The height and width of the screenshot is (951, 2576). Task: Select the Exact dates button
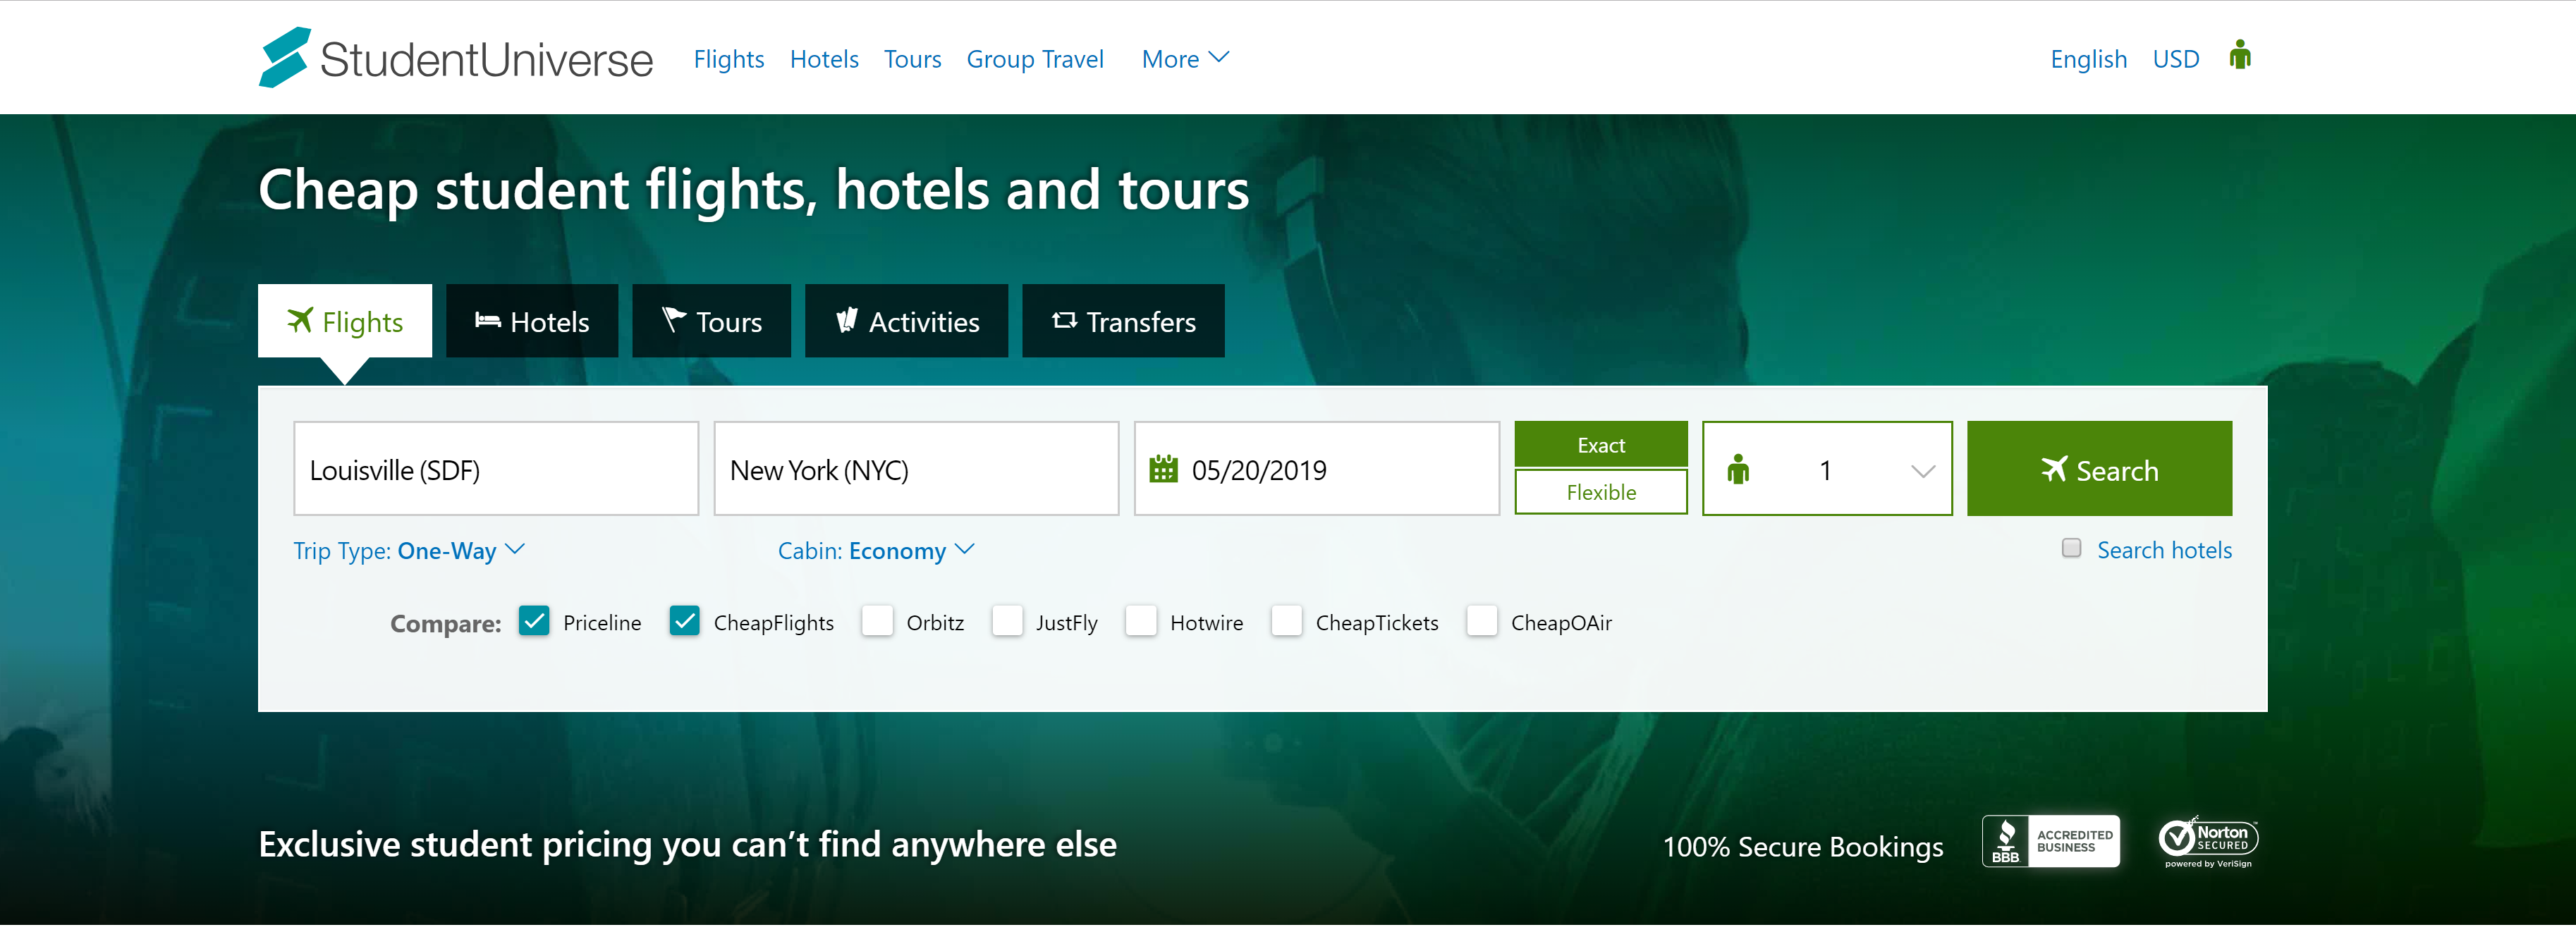pyautogui.click(x=1601, y=444)
